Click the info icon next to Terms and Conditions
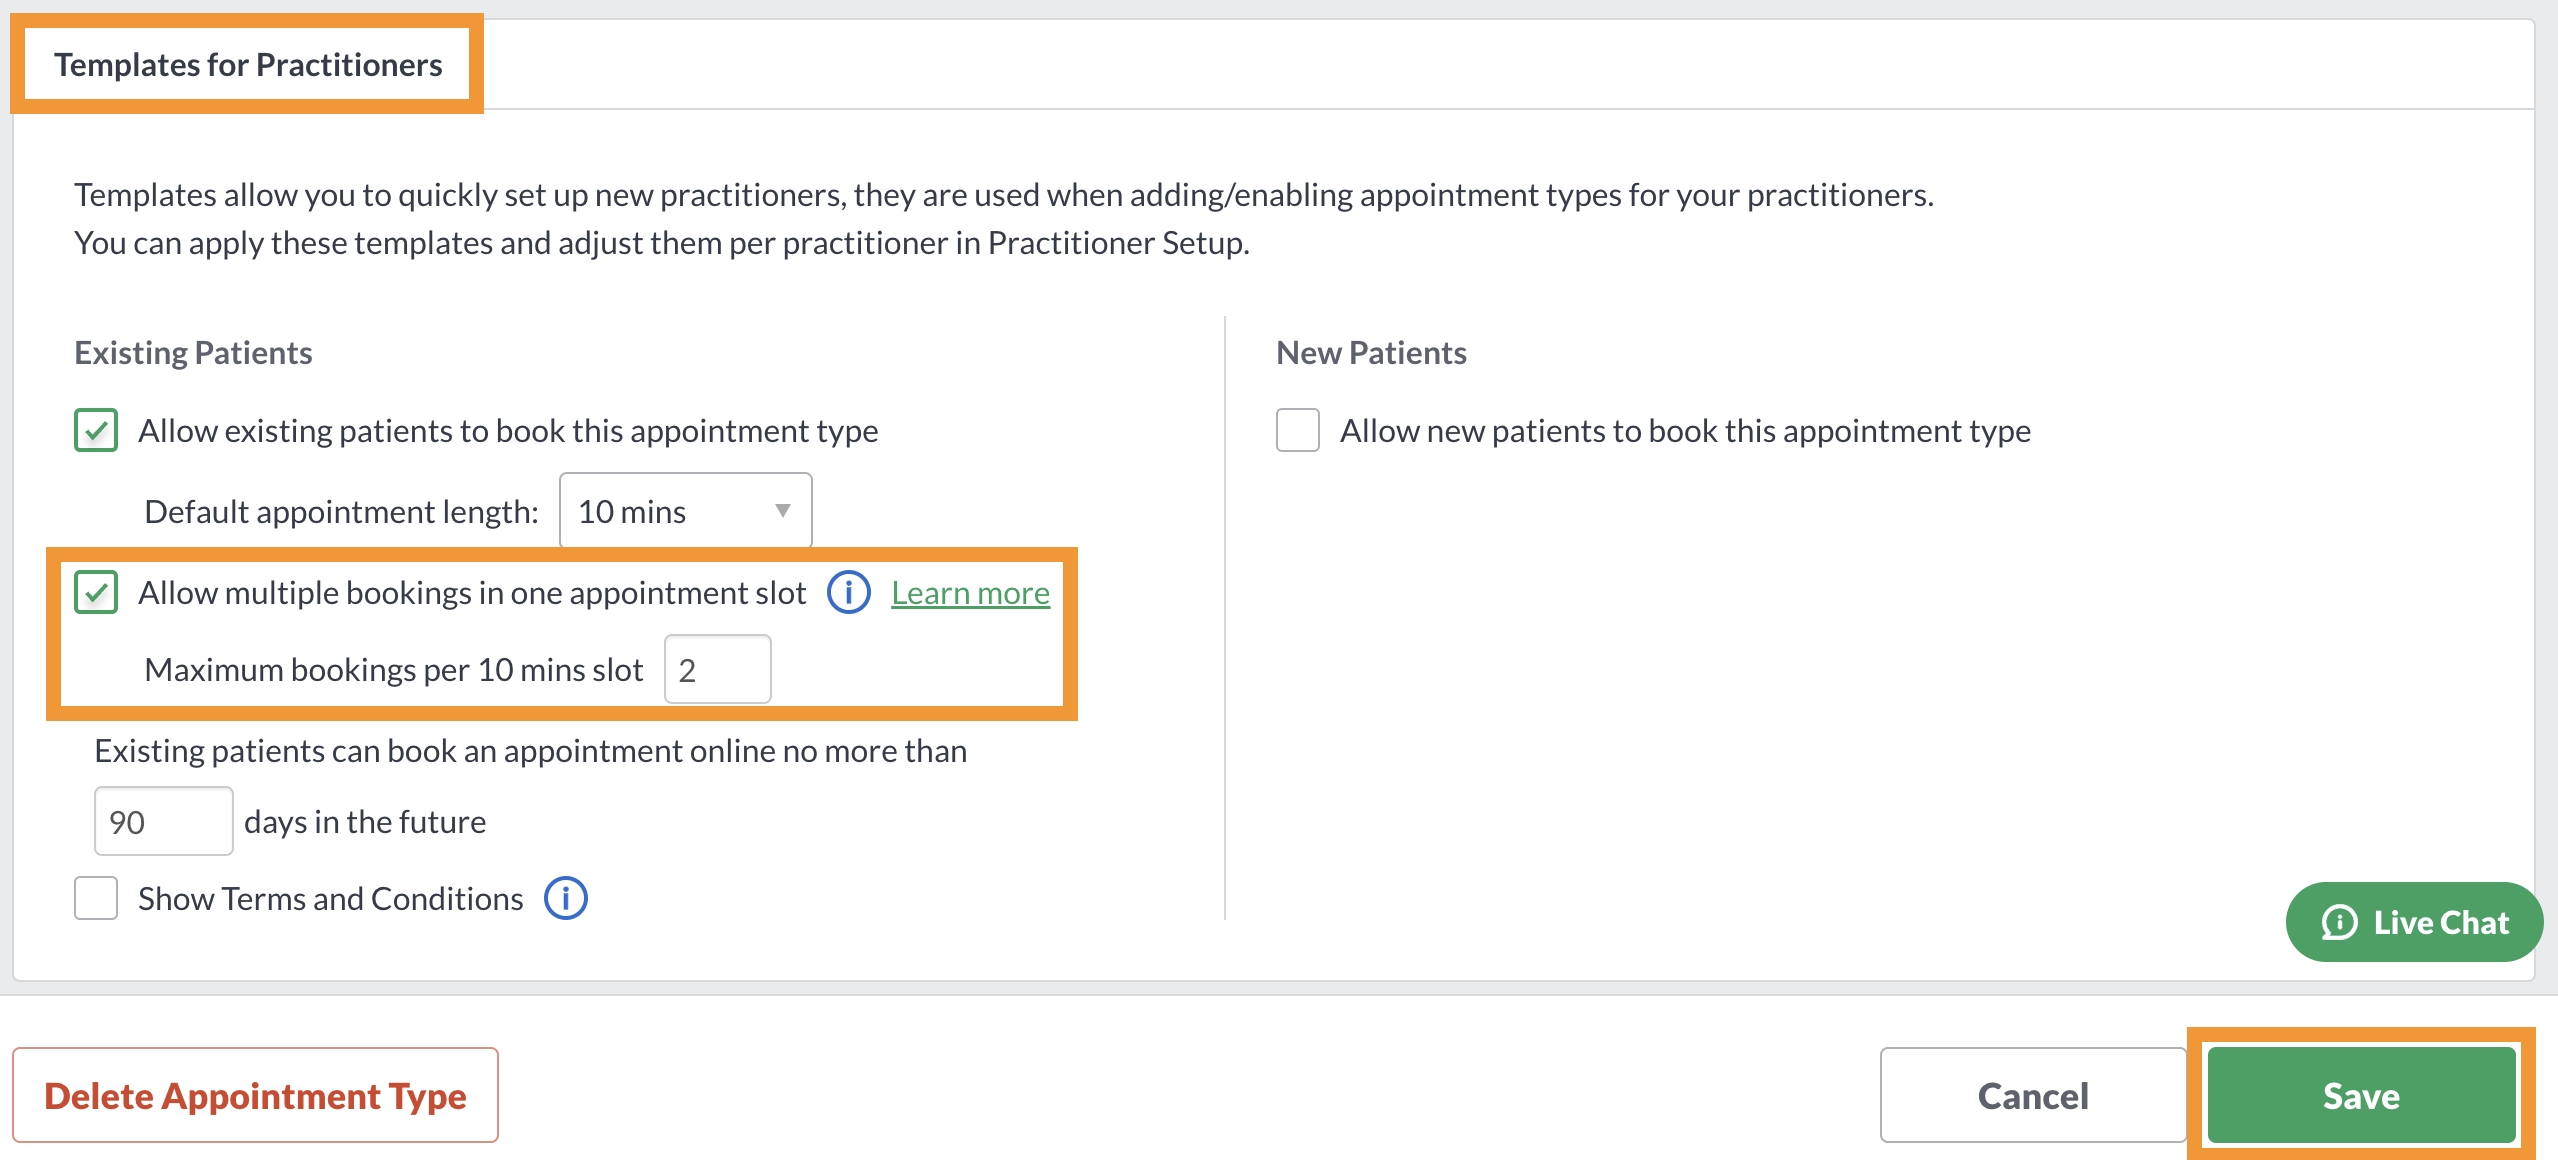 (565, 898)
